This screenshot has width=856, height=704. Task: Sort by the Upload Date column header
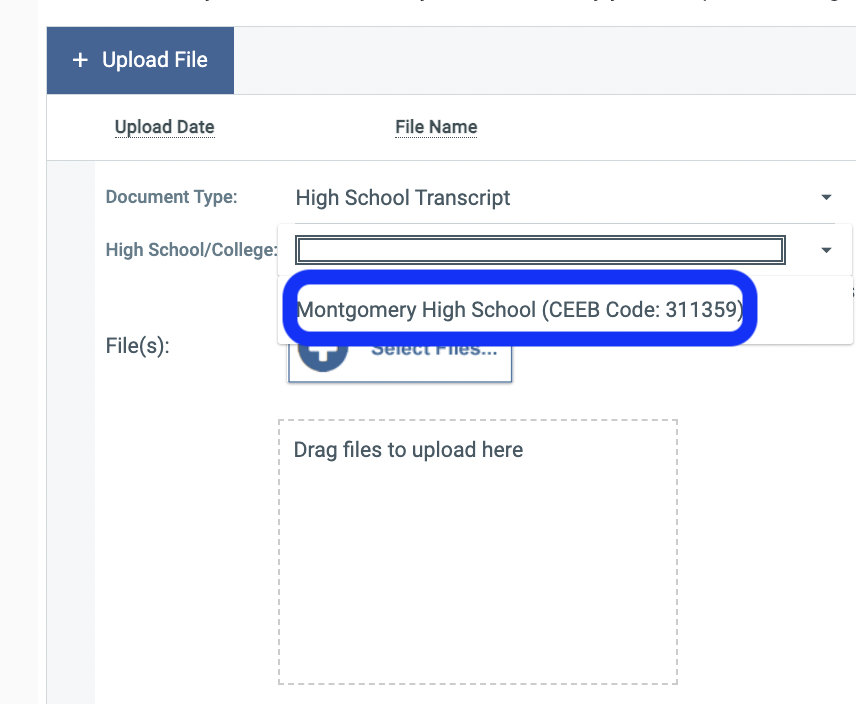(164, 127)
